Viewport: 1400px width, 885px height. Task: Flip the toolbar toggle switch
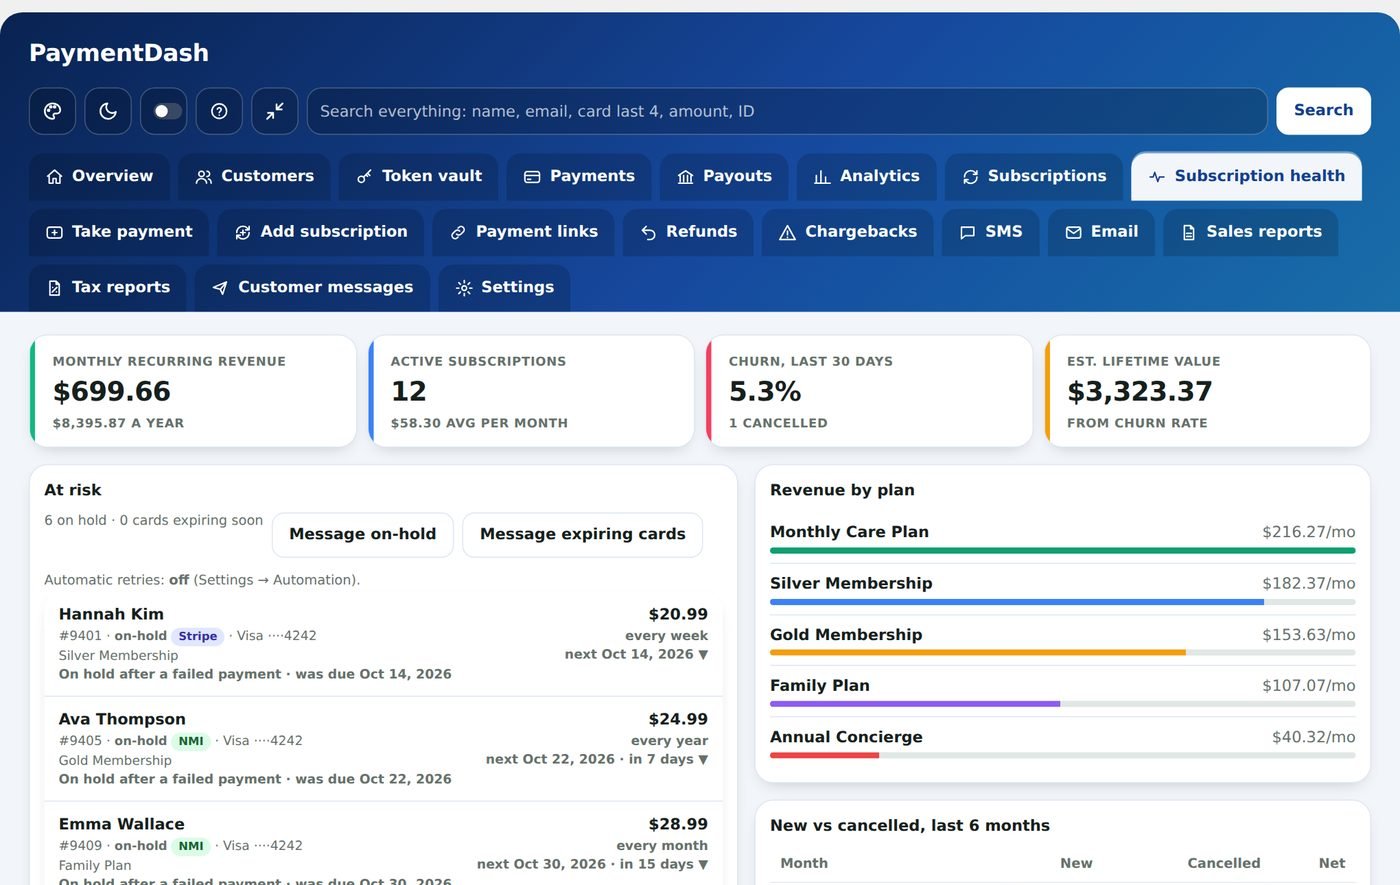[x=164, y=111]
